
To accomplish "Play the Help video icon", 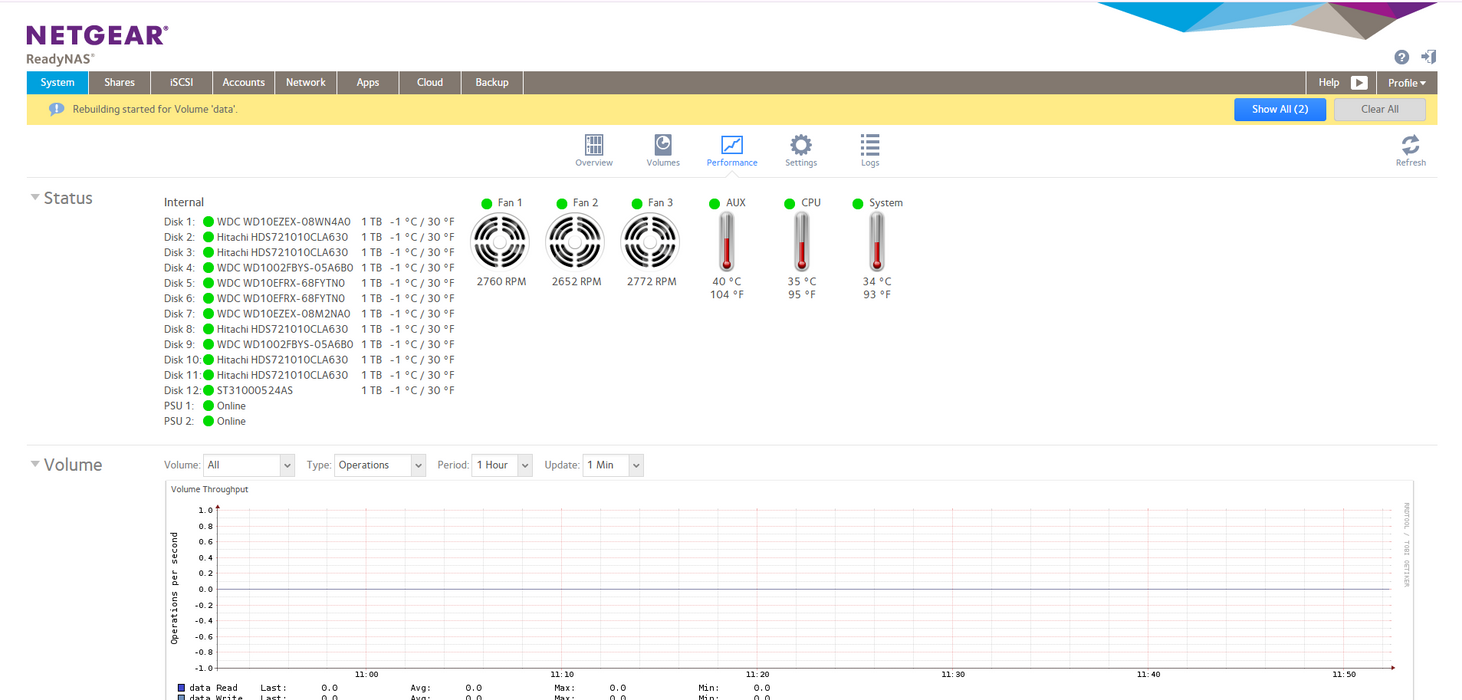I will (1359, 83).
